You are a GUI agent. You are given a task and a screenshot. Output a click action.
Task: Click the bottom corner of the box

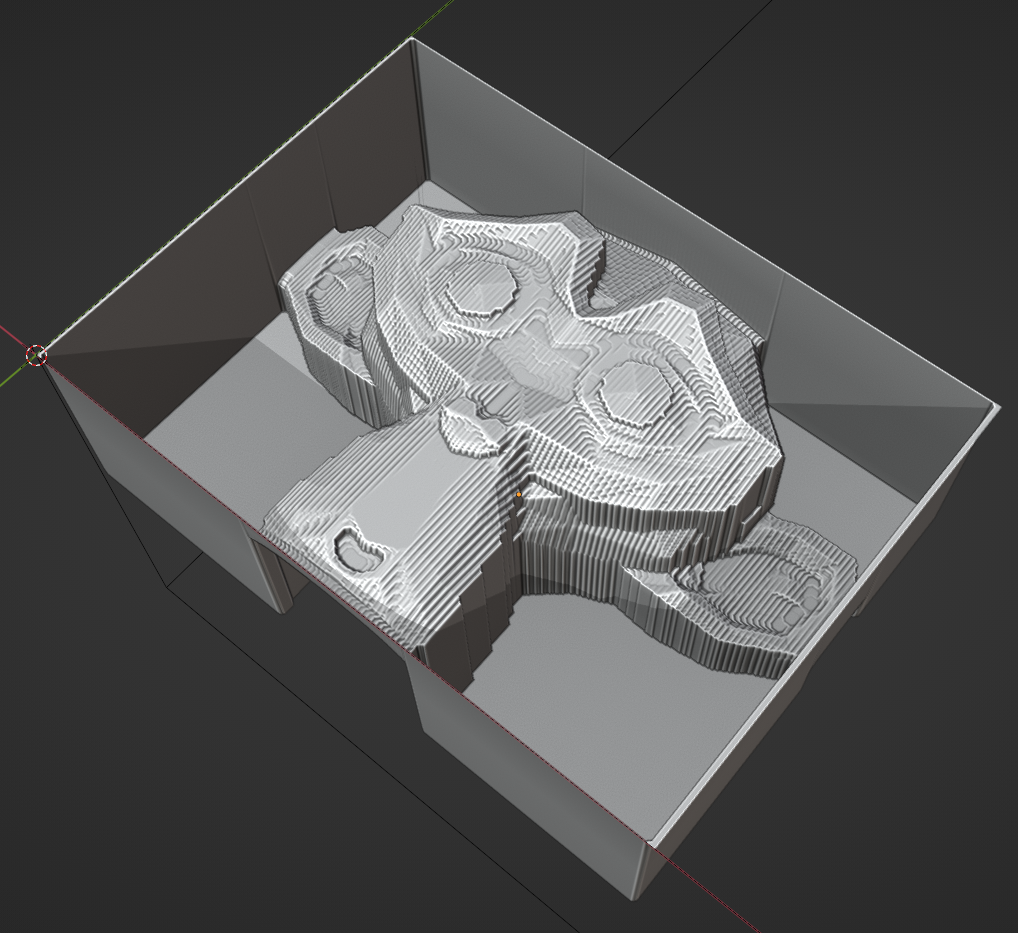pos(652,846)
